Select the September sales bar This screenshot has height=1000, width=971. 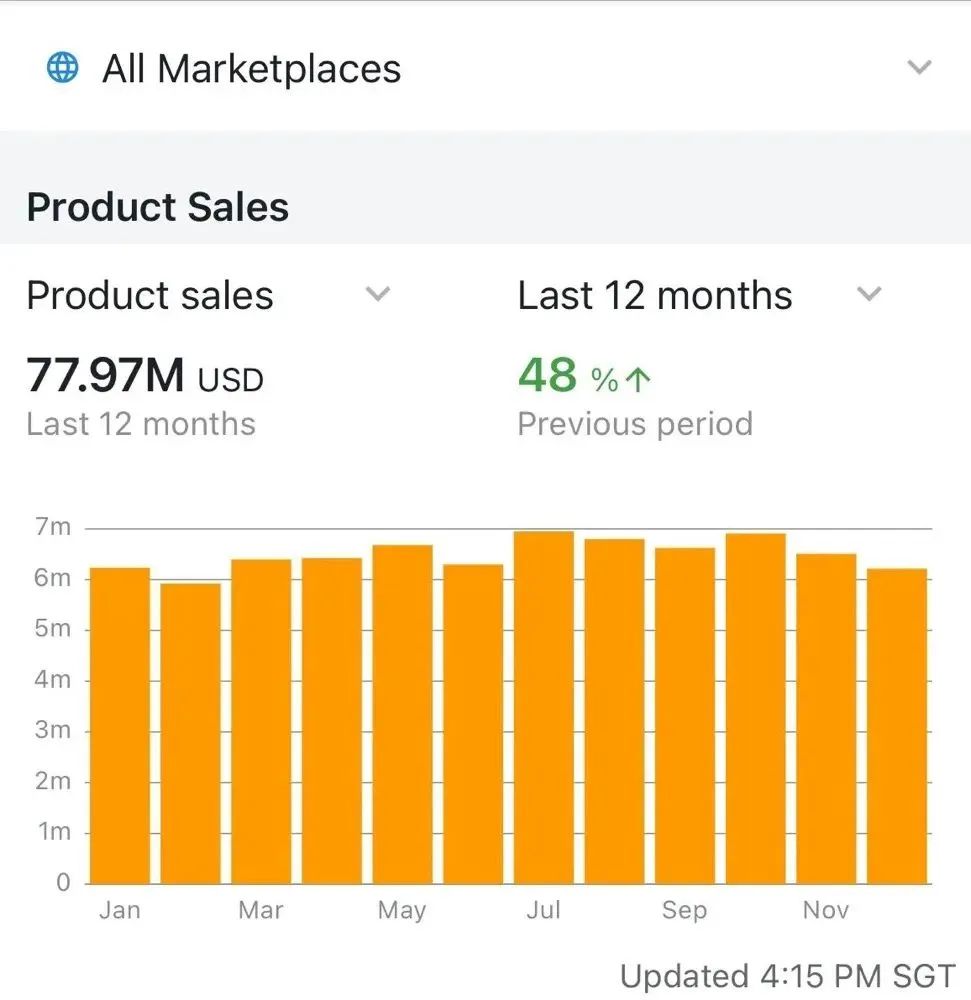[685, 715]
